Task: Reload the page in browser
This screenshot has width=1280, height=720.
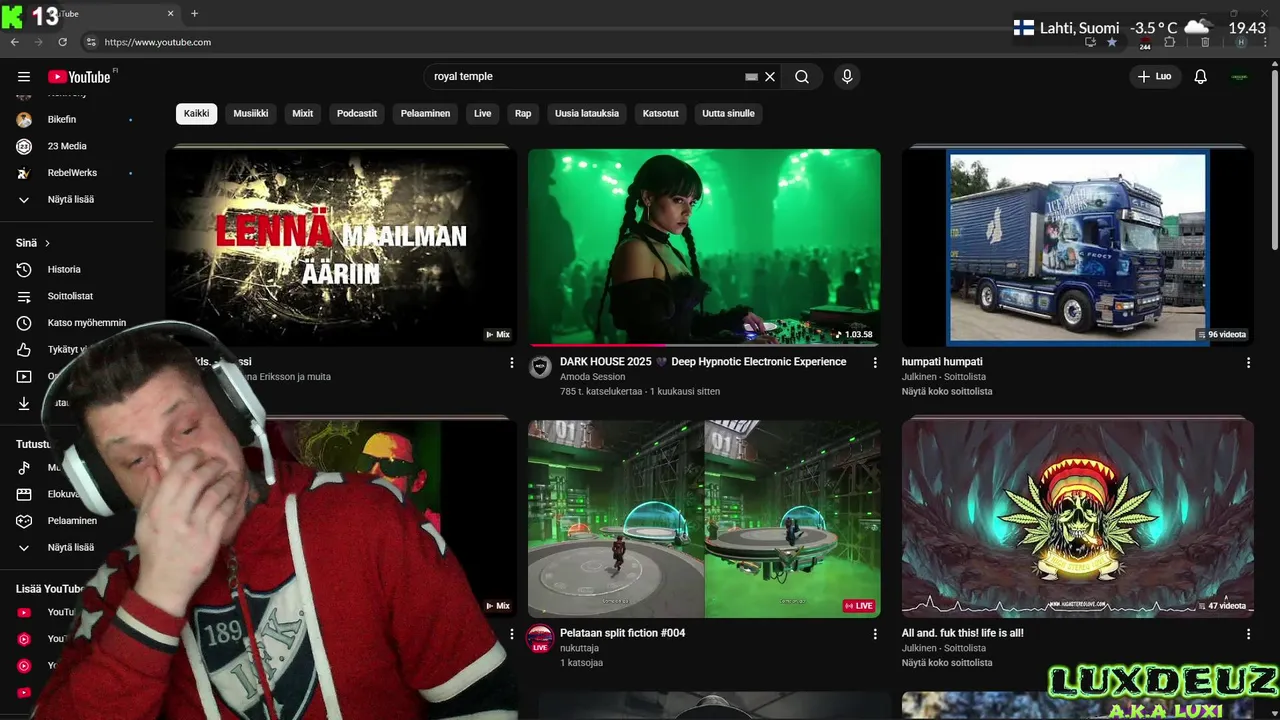Action: [x=62, y=42]
